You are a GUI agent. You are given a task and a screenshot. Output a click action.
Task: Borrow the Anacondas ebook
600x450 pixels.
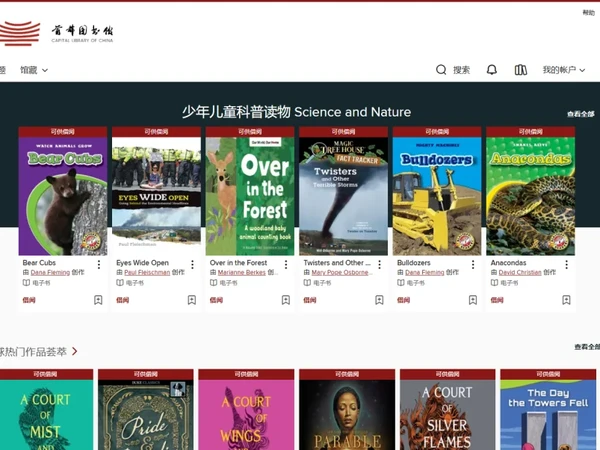(497, 300)
